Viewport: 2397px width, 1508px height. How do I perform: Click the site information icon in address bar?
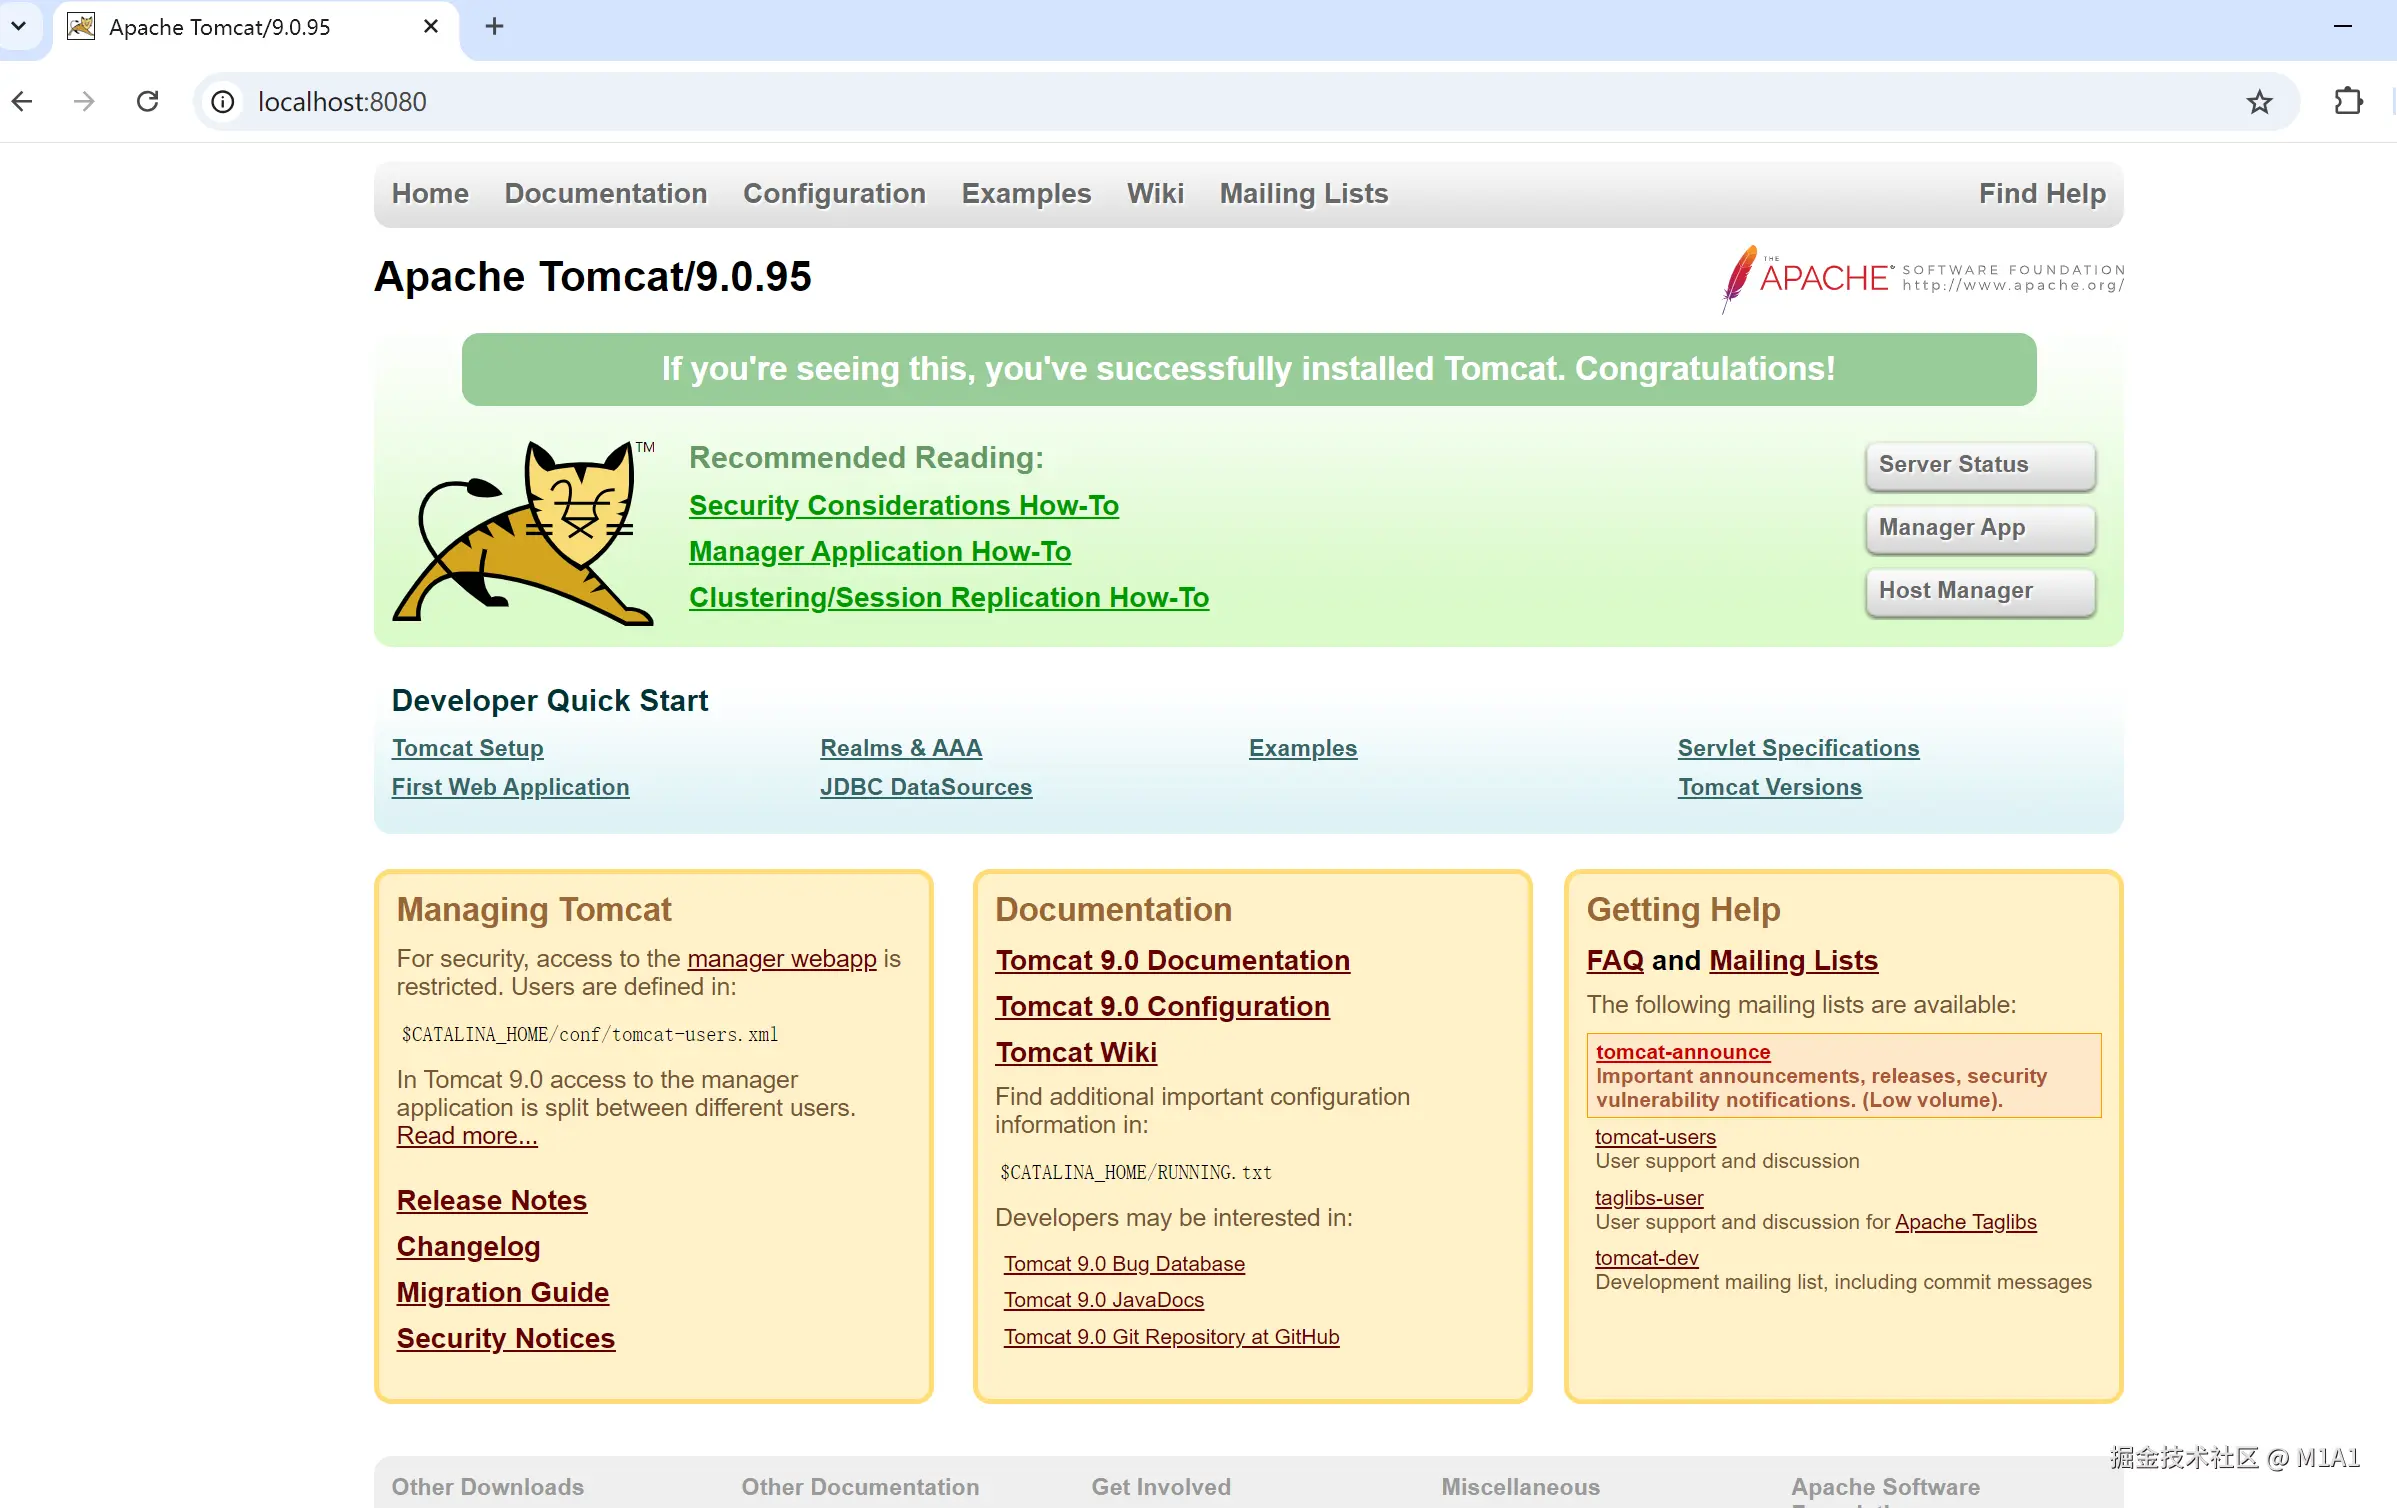[x=223, y=101]
